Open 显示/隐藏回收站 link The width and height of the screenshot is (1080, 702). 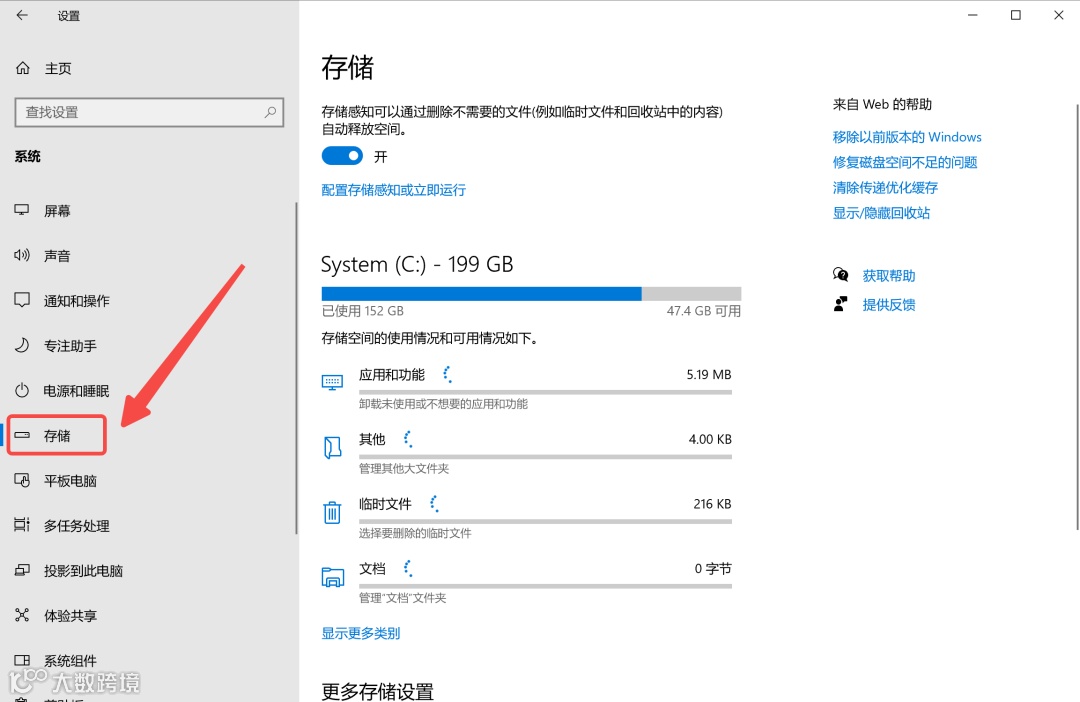[x=881, y=213]
